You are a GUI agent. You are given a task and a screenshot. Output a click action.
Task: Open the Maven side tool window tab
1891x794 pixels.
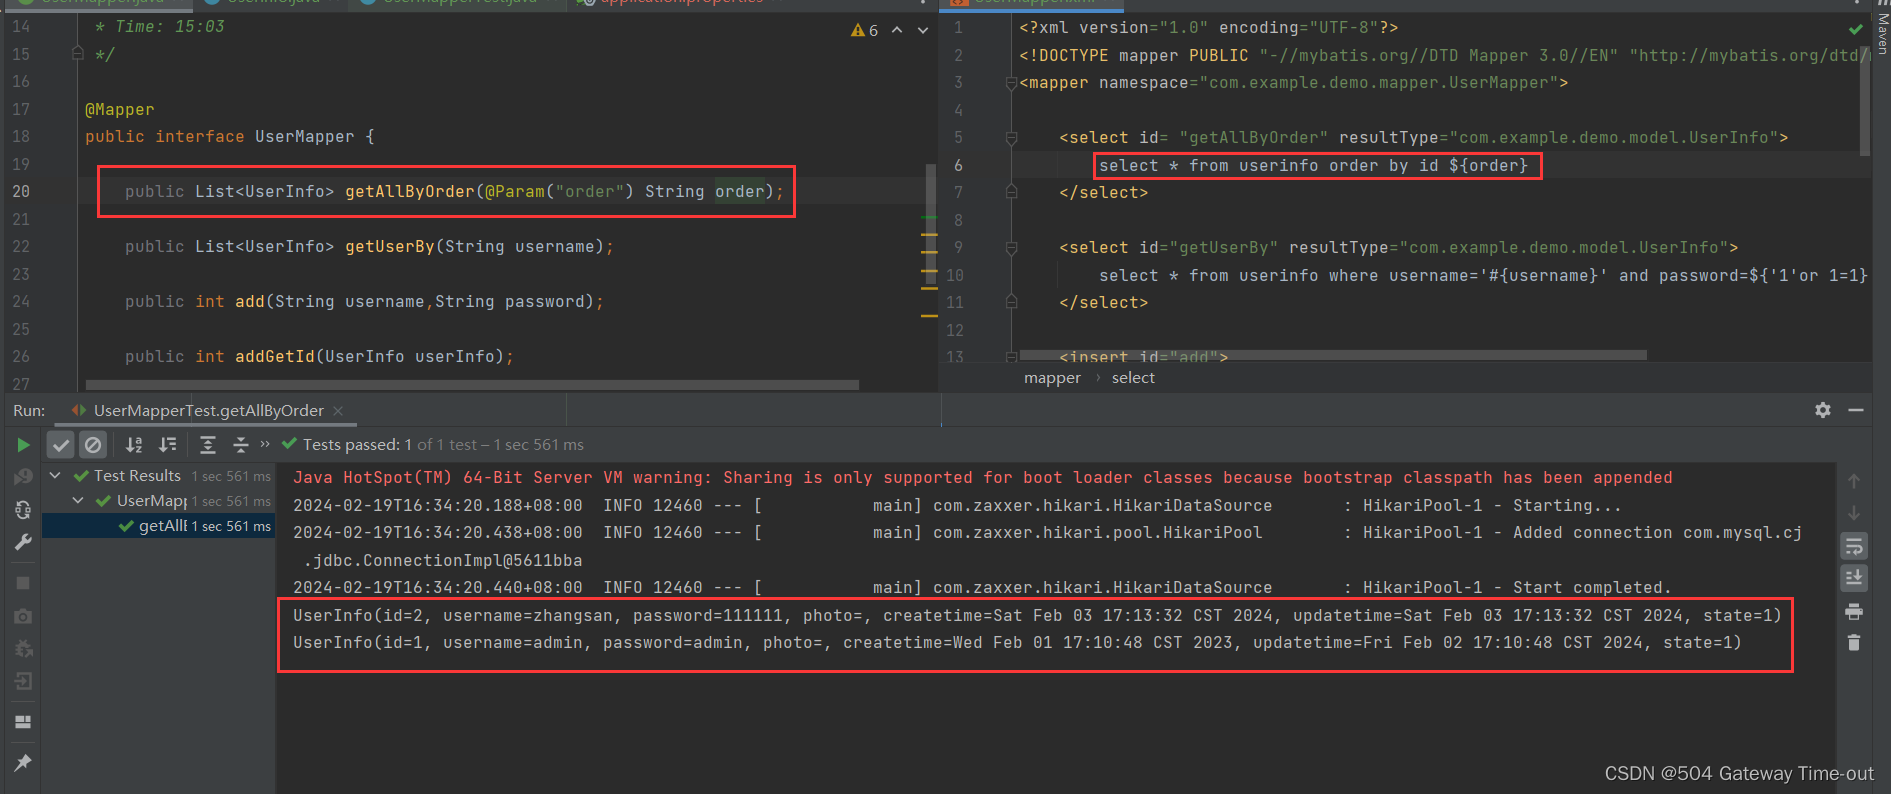tap(1882, 33)
